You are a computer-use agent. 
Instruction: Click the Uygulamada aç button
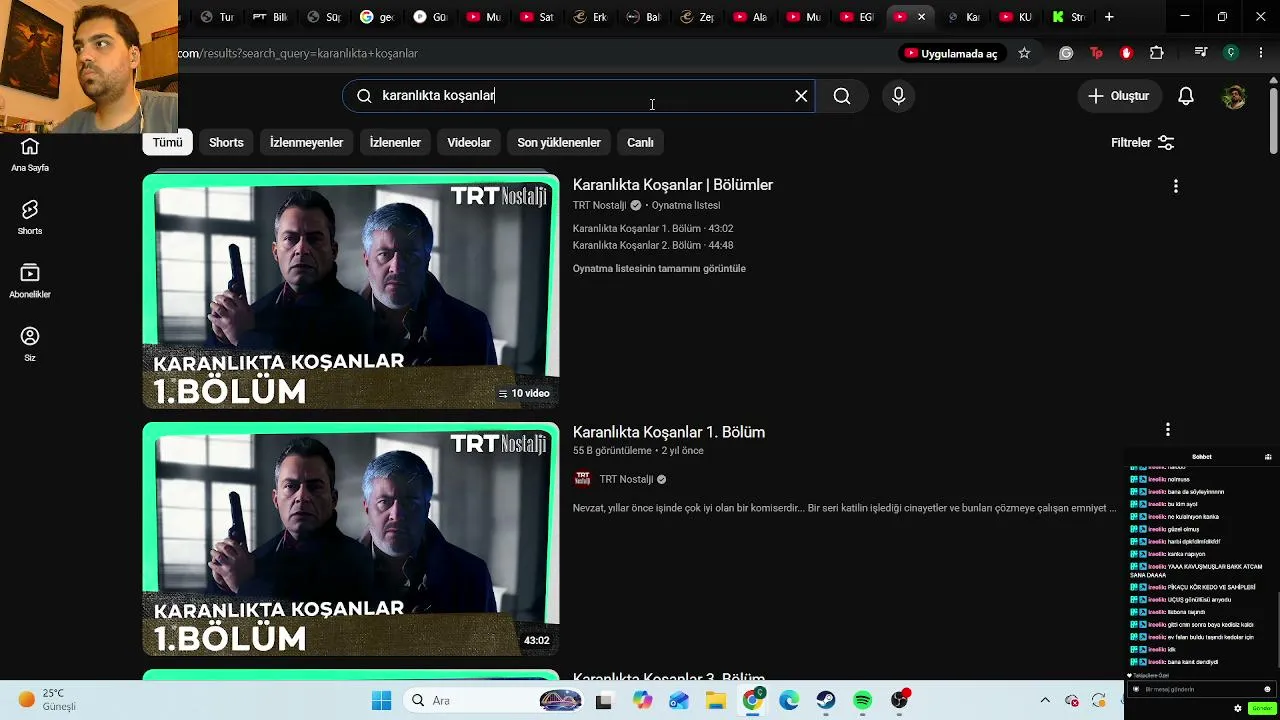pyautogui.click(x=951, y=53)
